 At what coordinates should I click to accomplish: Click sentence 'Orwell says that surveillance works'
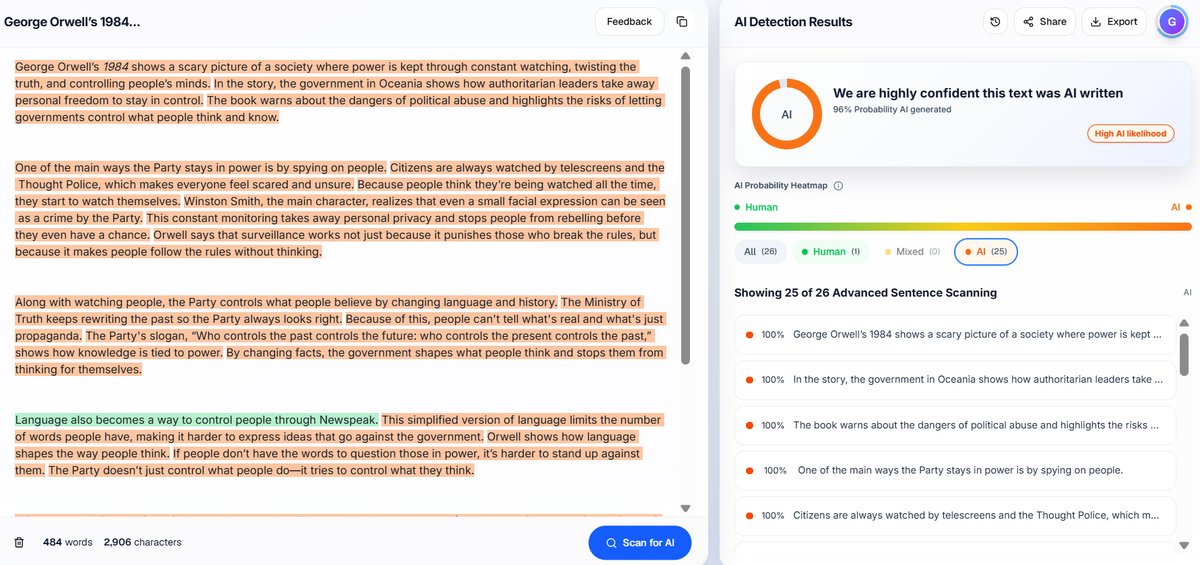point(335,243)
